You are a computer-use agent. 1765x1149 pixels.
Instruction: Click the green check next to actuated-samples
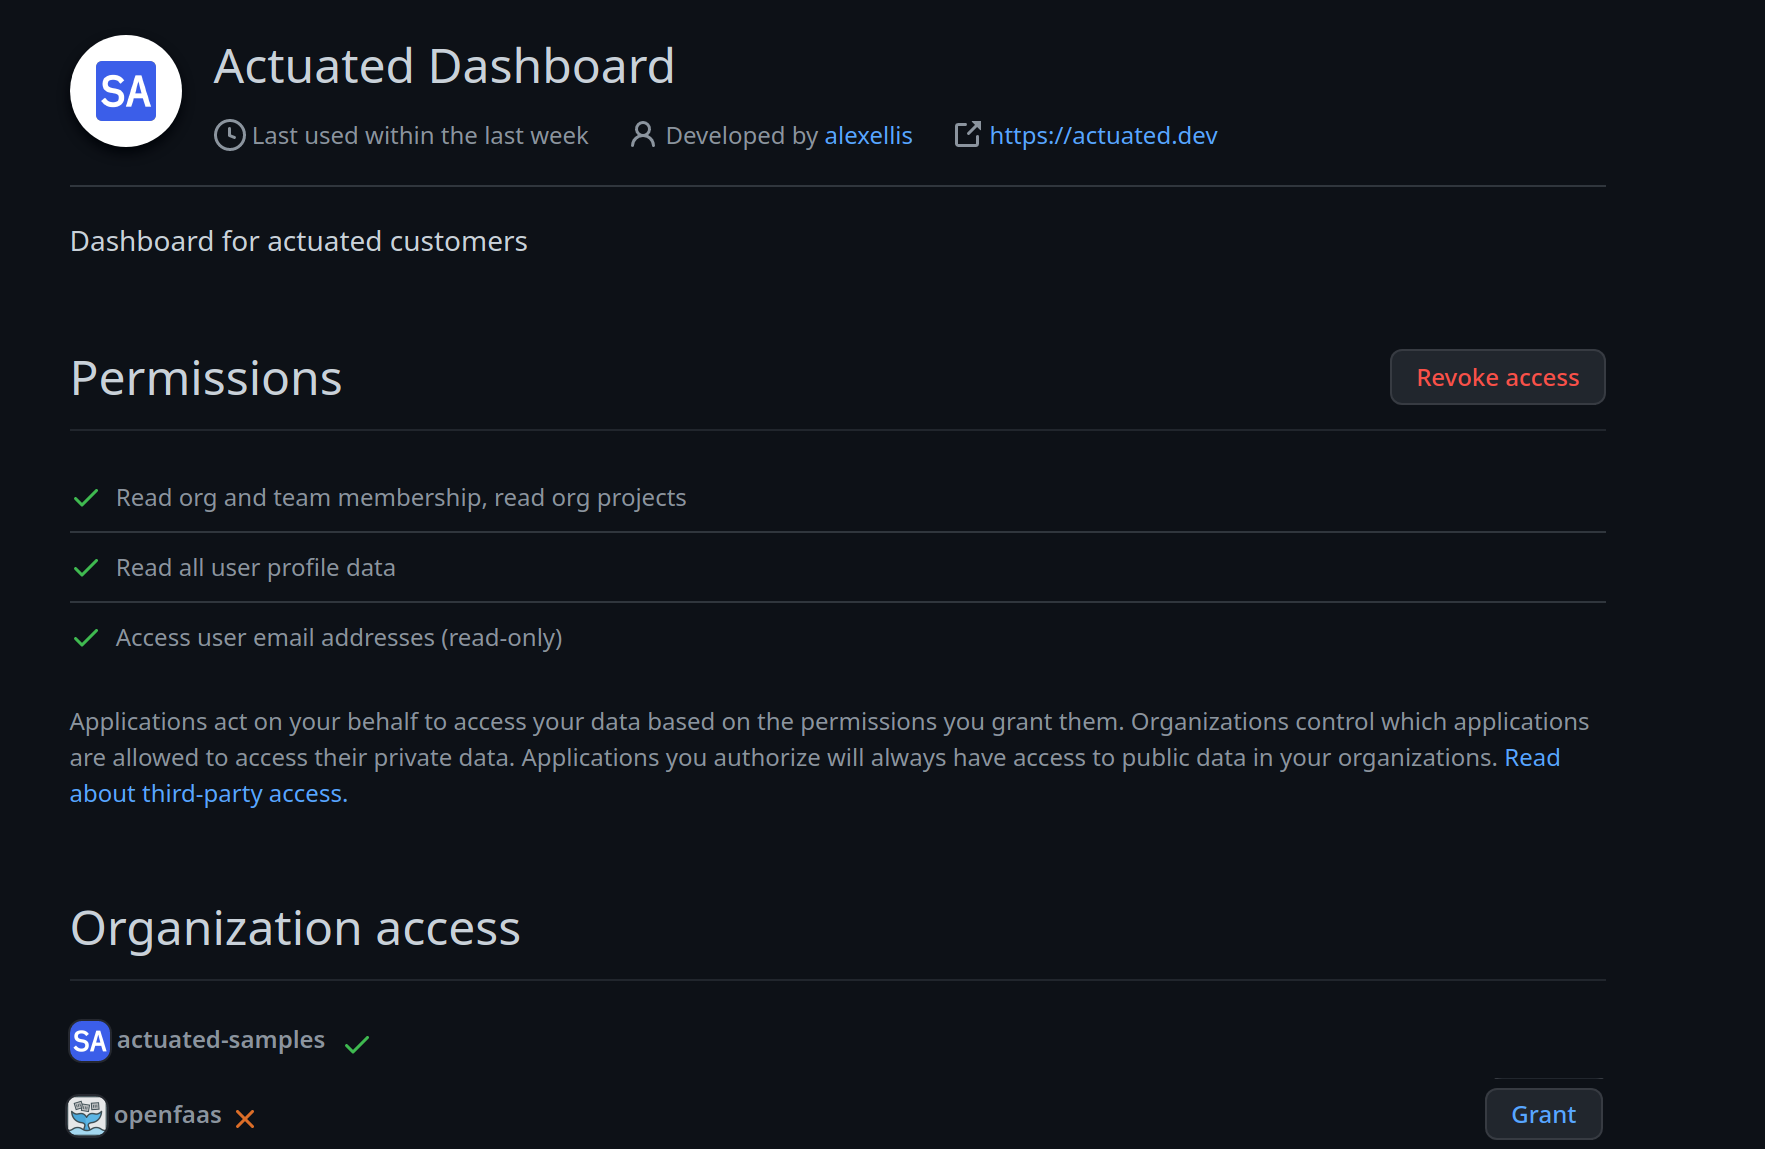tap(357, 1044)
